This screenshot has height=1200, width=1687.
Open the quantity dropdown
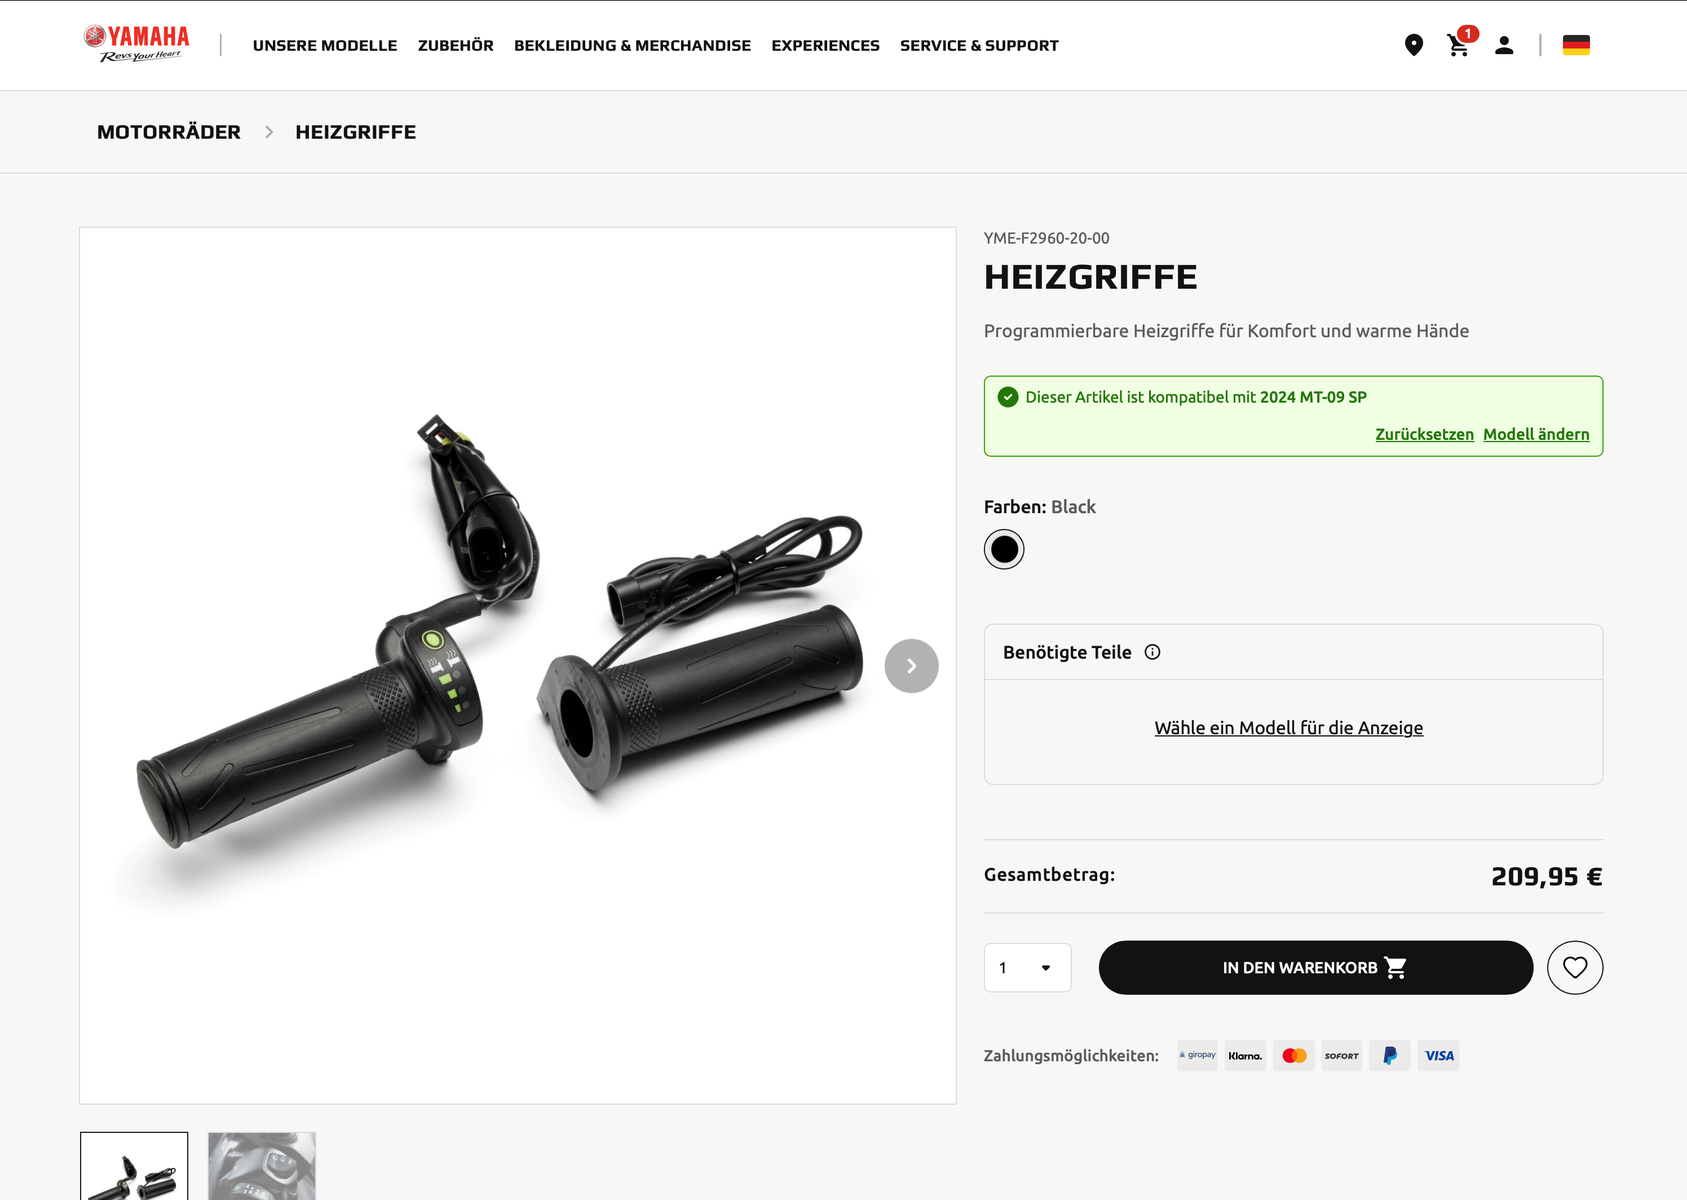point(1027,968)
